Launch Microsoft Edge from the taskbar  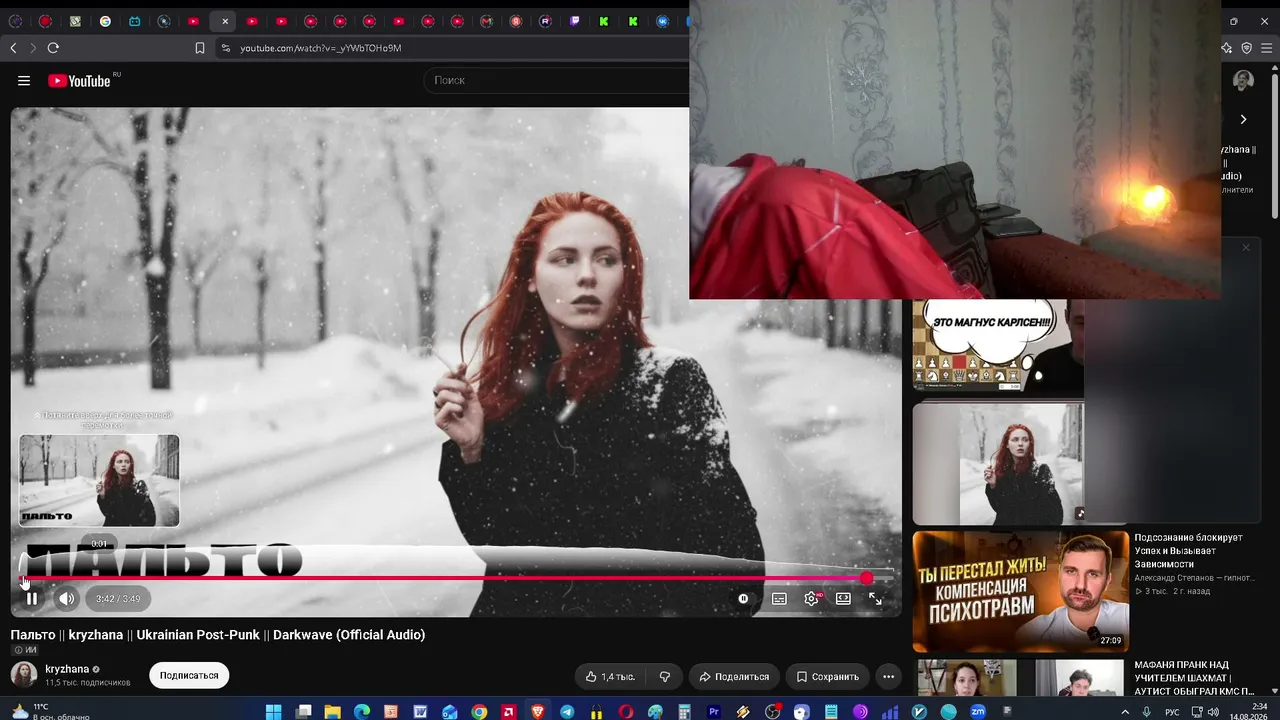(362, 712)
